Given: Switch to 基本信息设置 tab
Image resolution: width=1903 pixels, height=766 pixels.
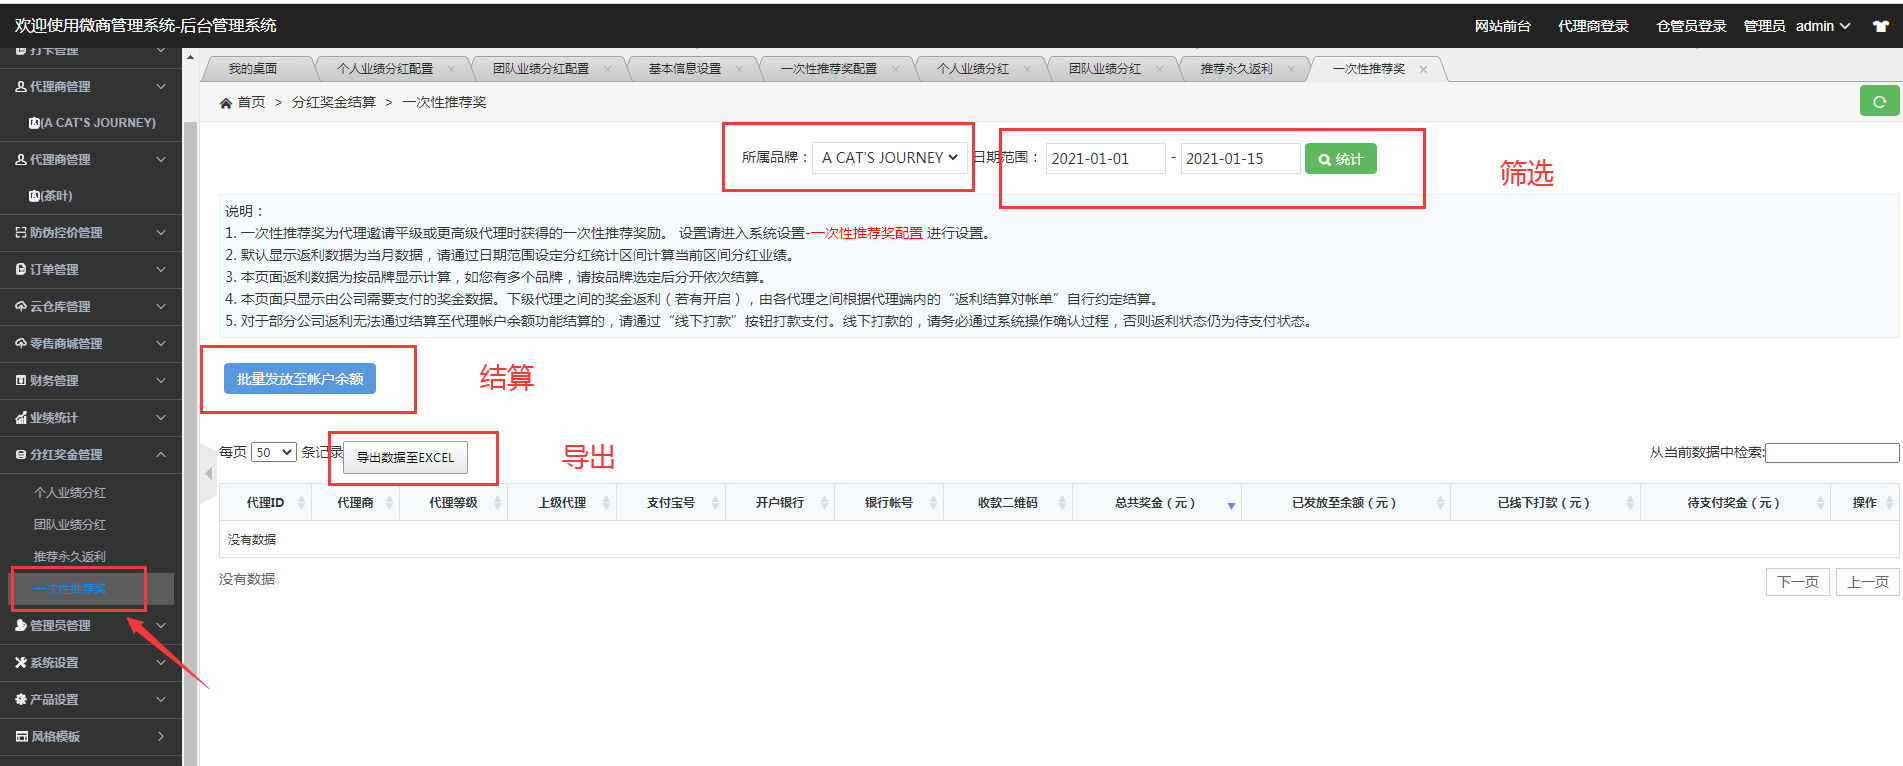Looking at the screenshot, I should click(685, 69).
